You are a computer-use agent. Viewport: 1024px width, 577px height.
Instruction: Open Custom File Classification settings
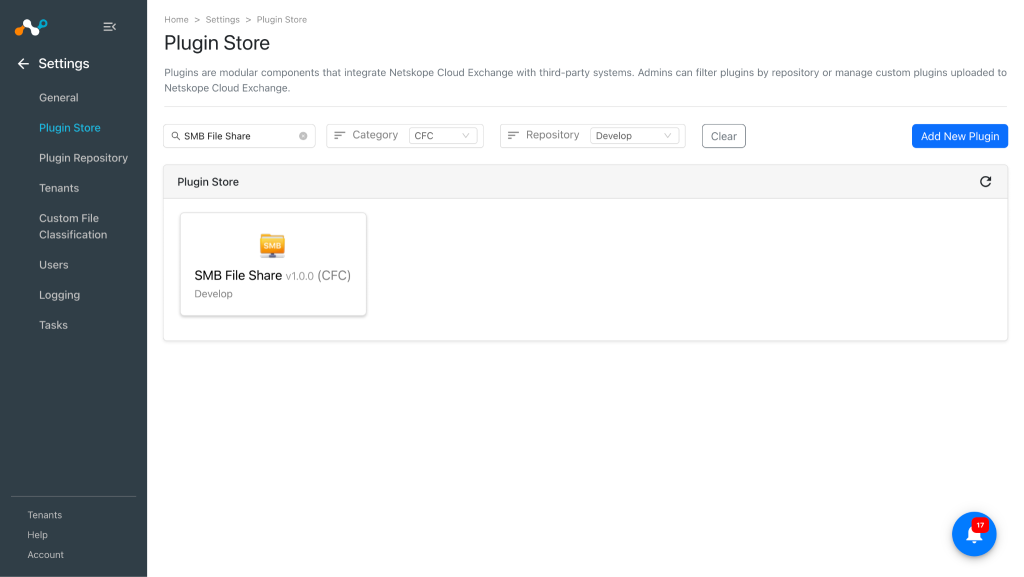[73, 226]
